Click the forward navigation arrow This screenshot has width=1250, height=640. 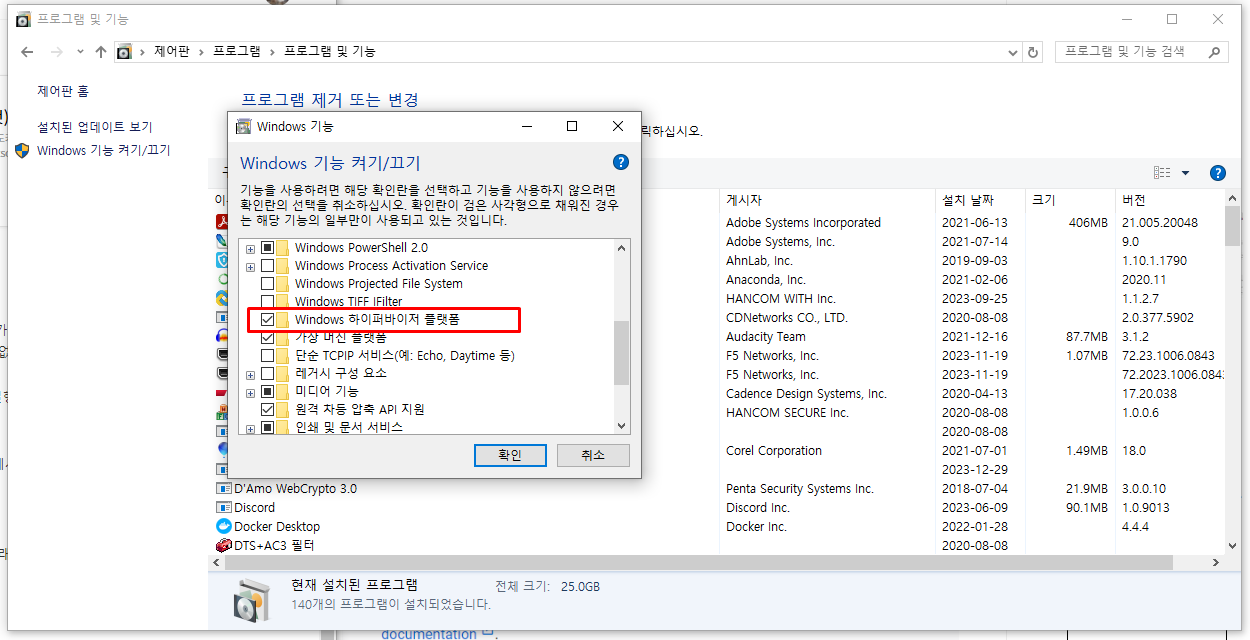(58, 51)
